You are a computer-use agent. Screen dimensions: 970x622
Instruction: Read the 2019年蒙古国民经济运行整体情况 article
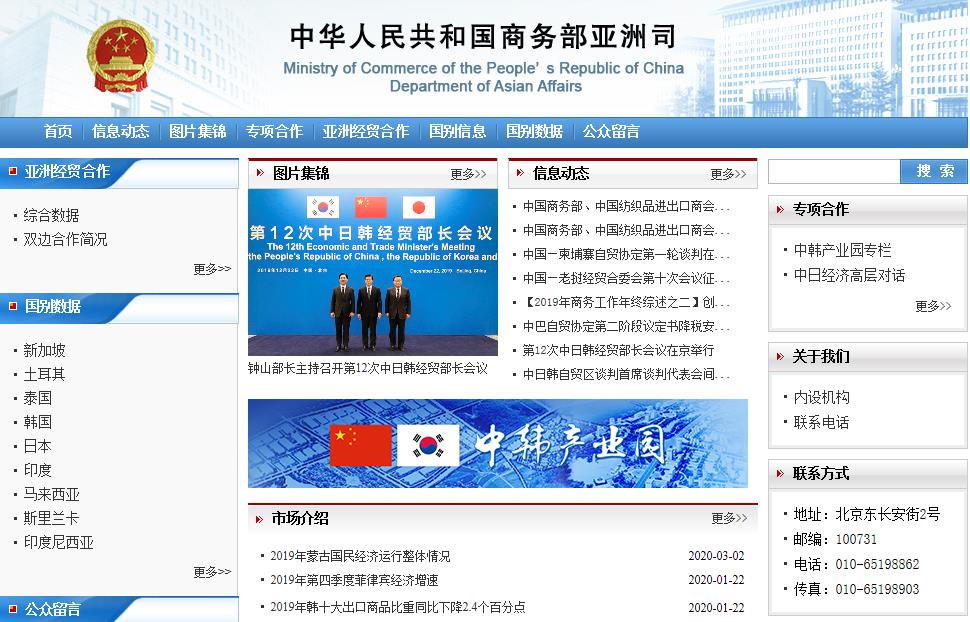click(360, 556)
